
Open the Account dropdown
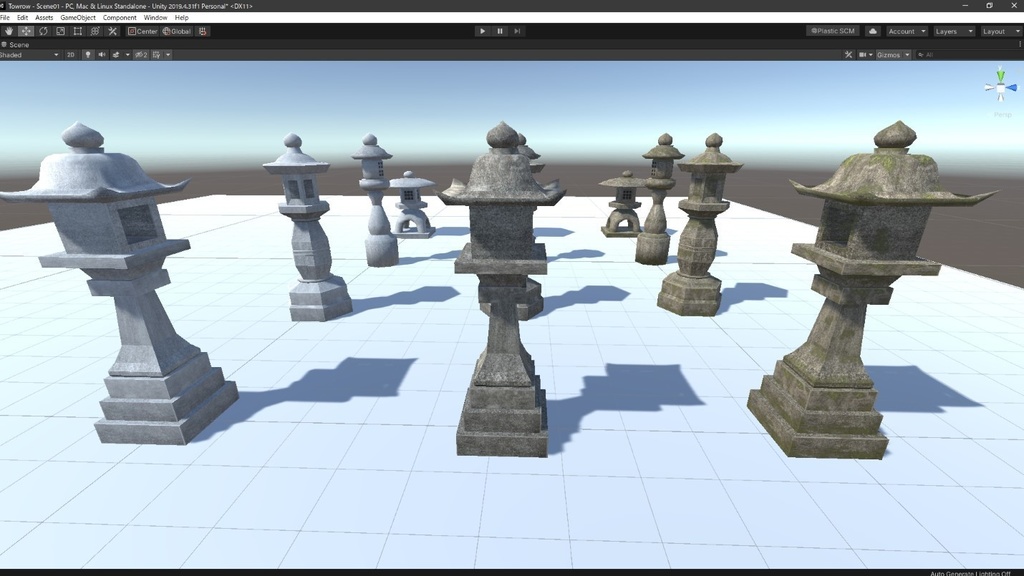[x=906, y=31]
